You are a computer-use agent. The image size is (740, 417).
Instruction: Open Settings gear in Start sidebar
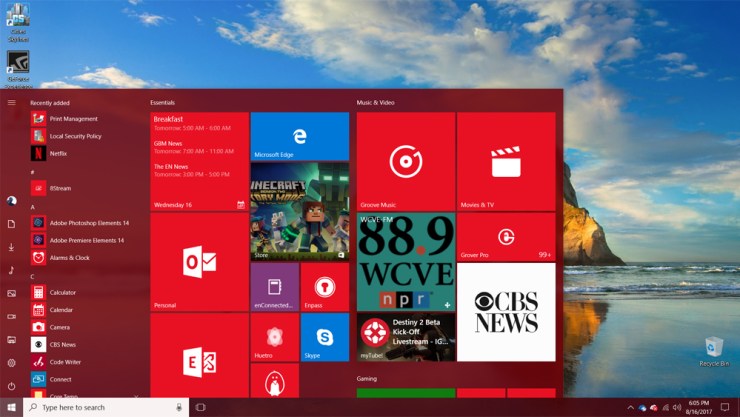tap(11, 363)
